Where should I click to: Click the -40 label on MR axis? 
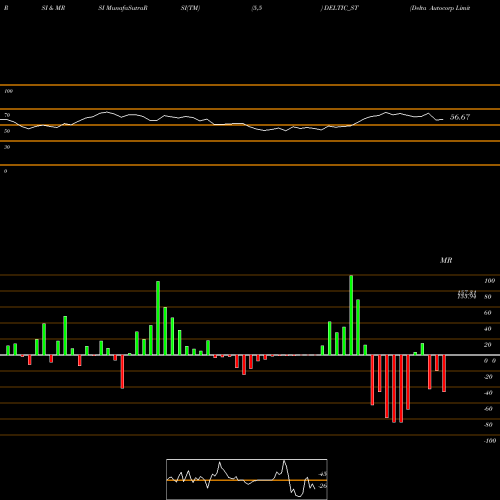(x=488, y=393)
